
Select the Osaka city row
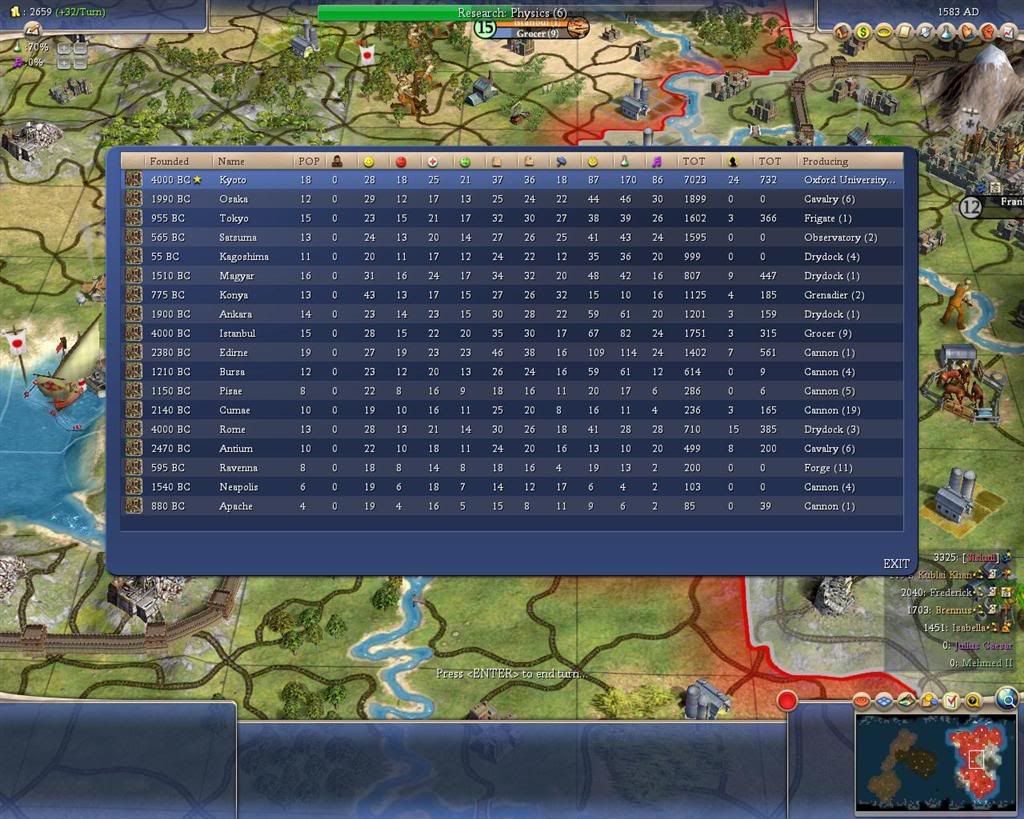512,199
